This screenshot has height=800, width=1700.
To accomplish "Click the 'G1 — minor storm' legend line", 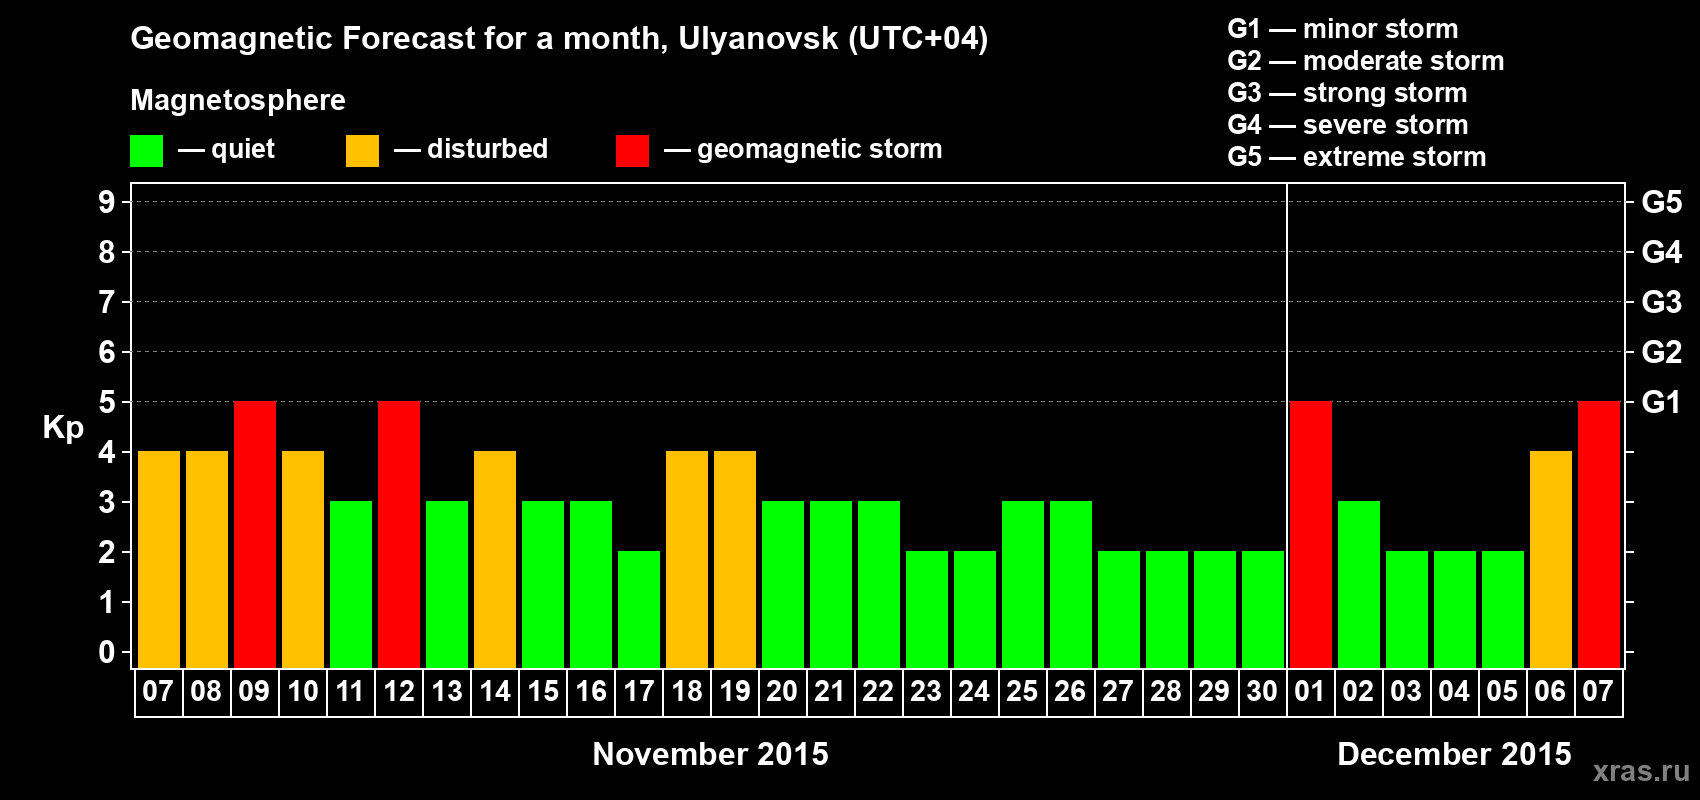I will [x=1343, y=29].
